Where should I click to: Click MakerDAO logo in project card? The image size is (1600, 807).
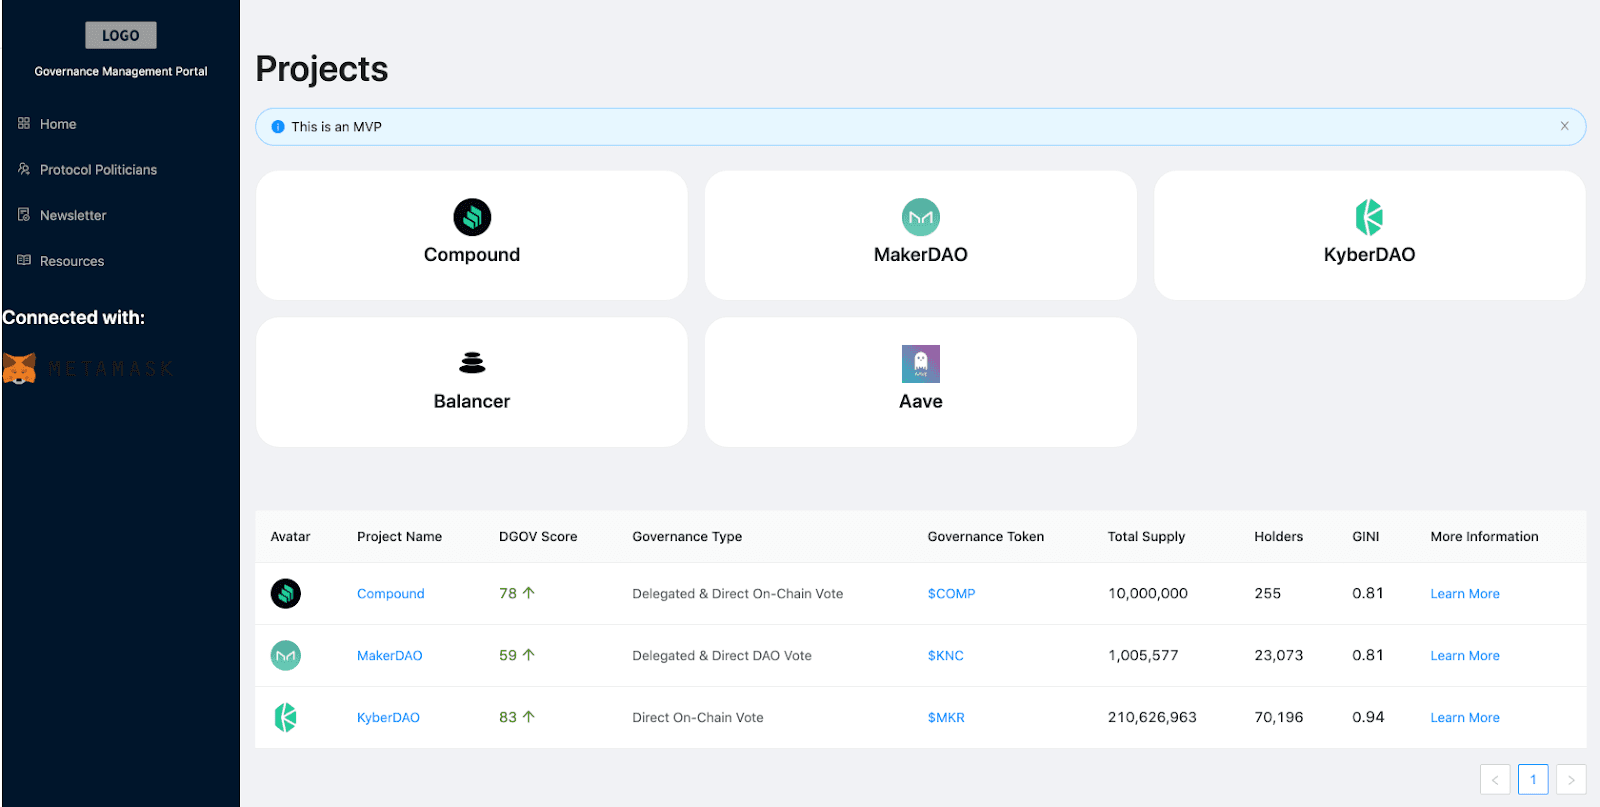[921, 217]
